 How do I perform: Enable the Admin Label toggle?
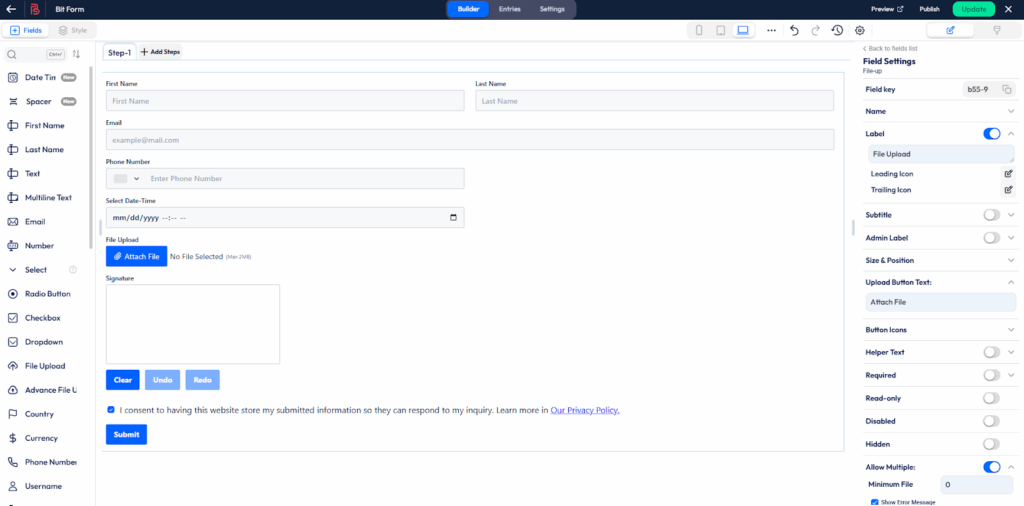pyautogui.click(x=991, y=238)
